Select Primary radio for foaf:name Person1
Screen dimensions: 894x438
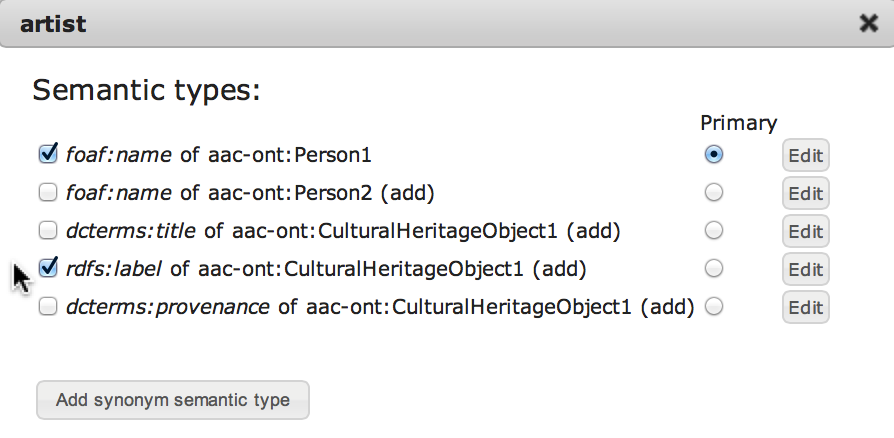pyautogui.click(x=714, y=154)
